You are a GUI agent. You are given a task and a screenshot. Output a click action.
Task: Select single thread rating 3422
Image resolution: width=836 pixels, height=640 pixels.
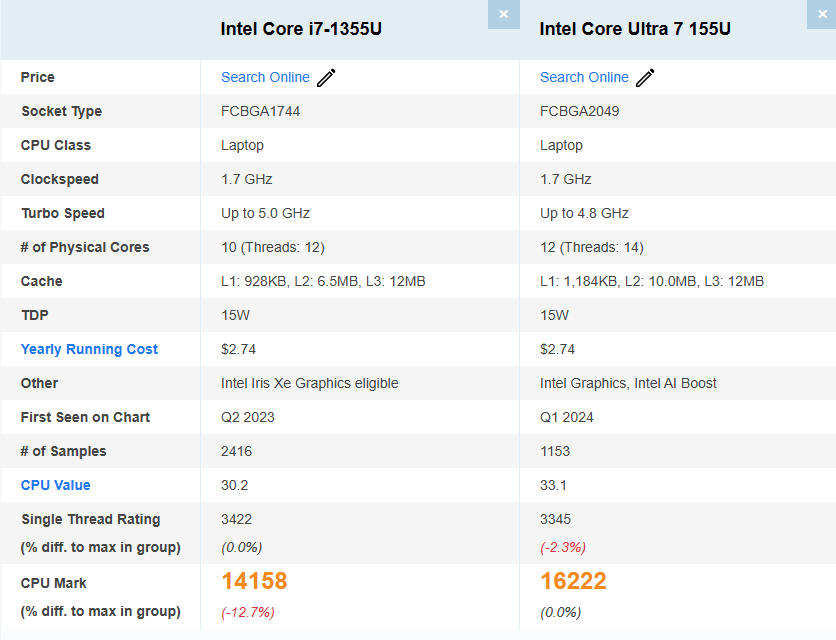point(236,519)
